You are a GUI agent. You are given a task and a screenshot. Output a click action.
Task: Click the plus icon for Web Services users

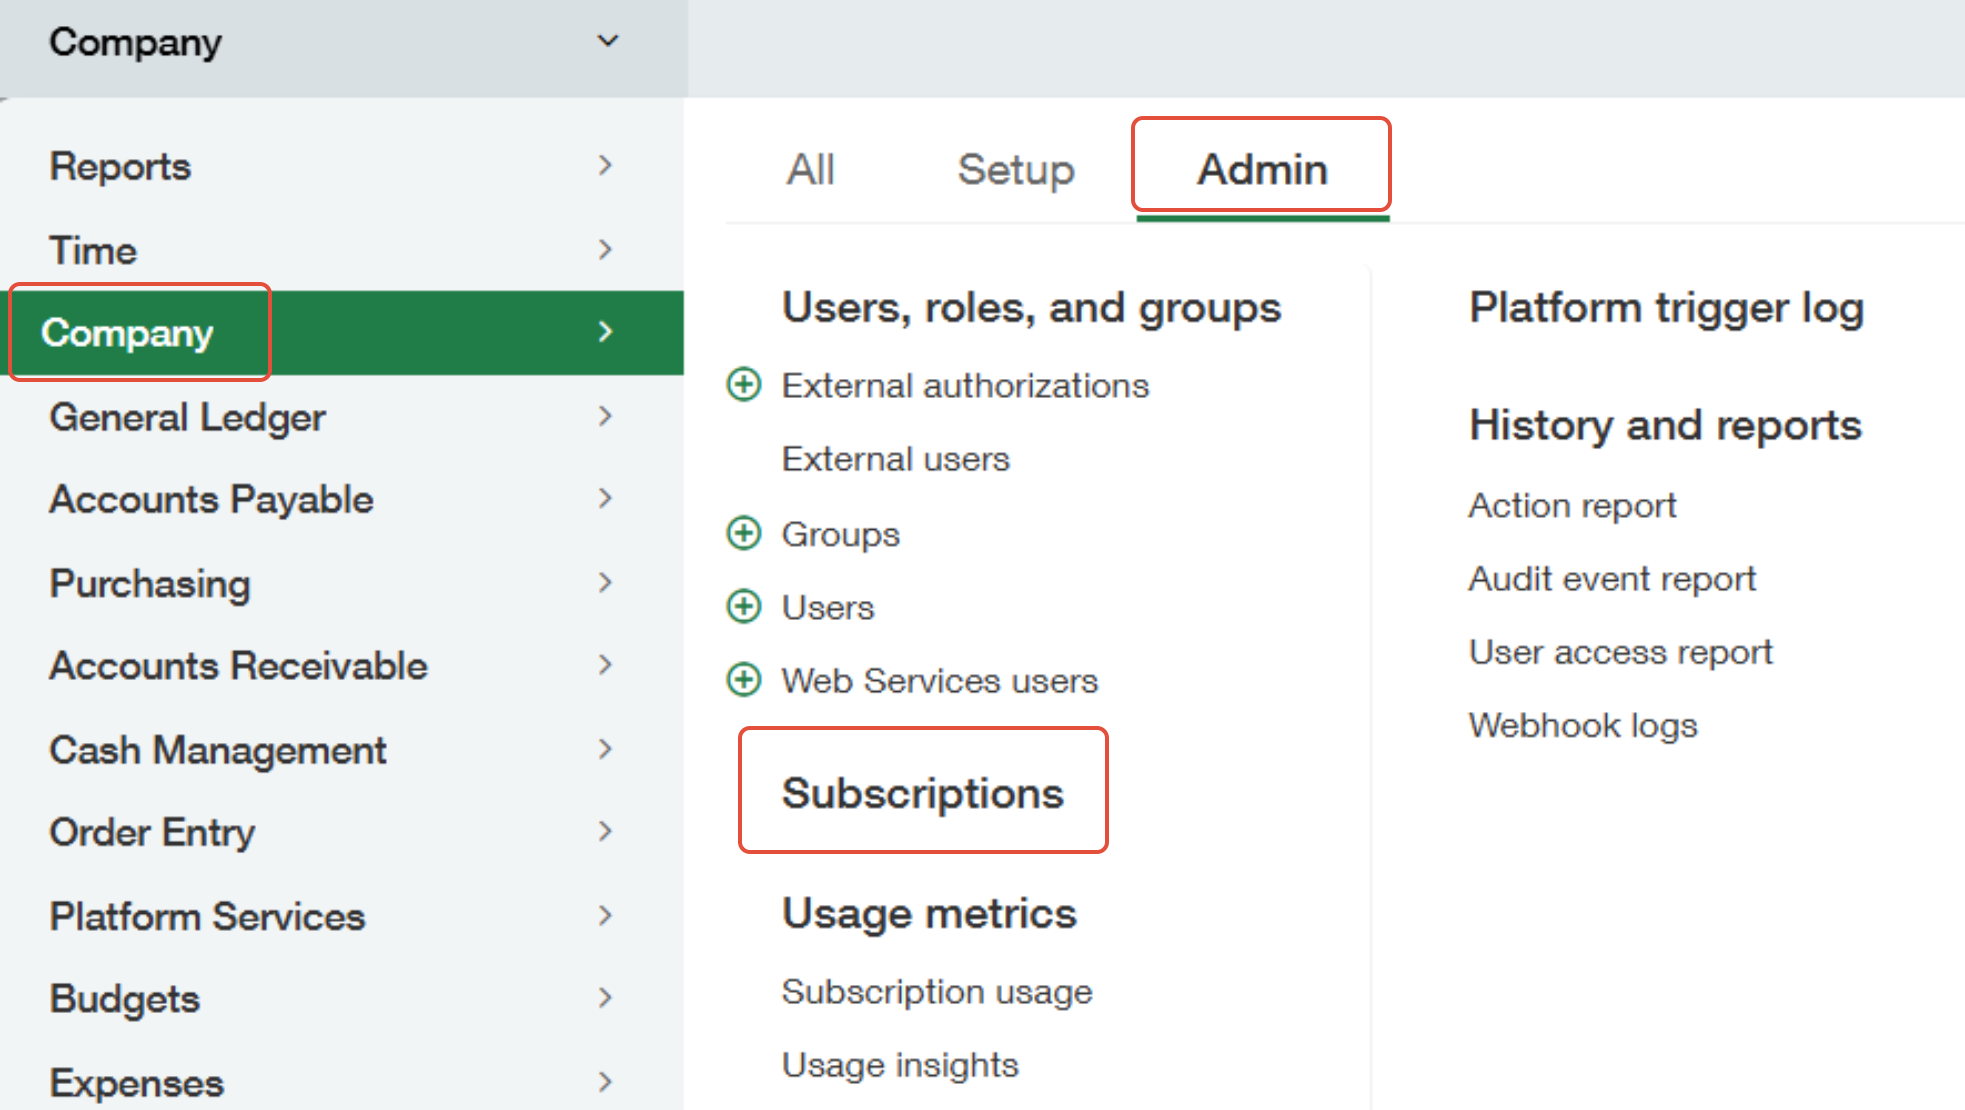click(x=743, y=680)
